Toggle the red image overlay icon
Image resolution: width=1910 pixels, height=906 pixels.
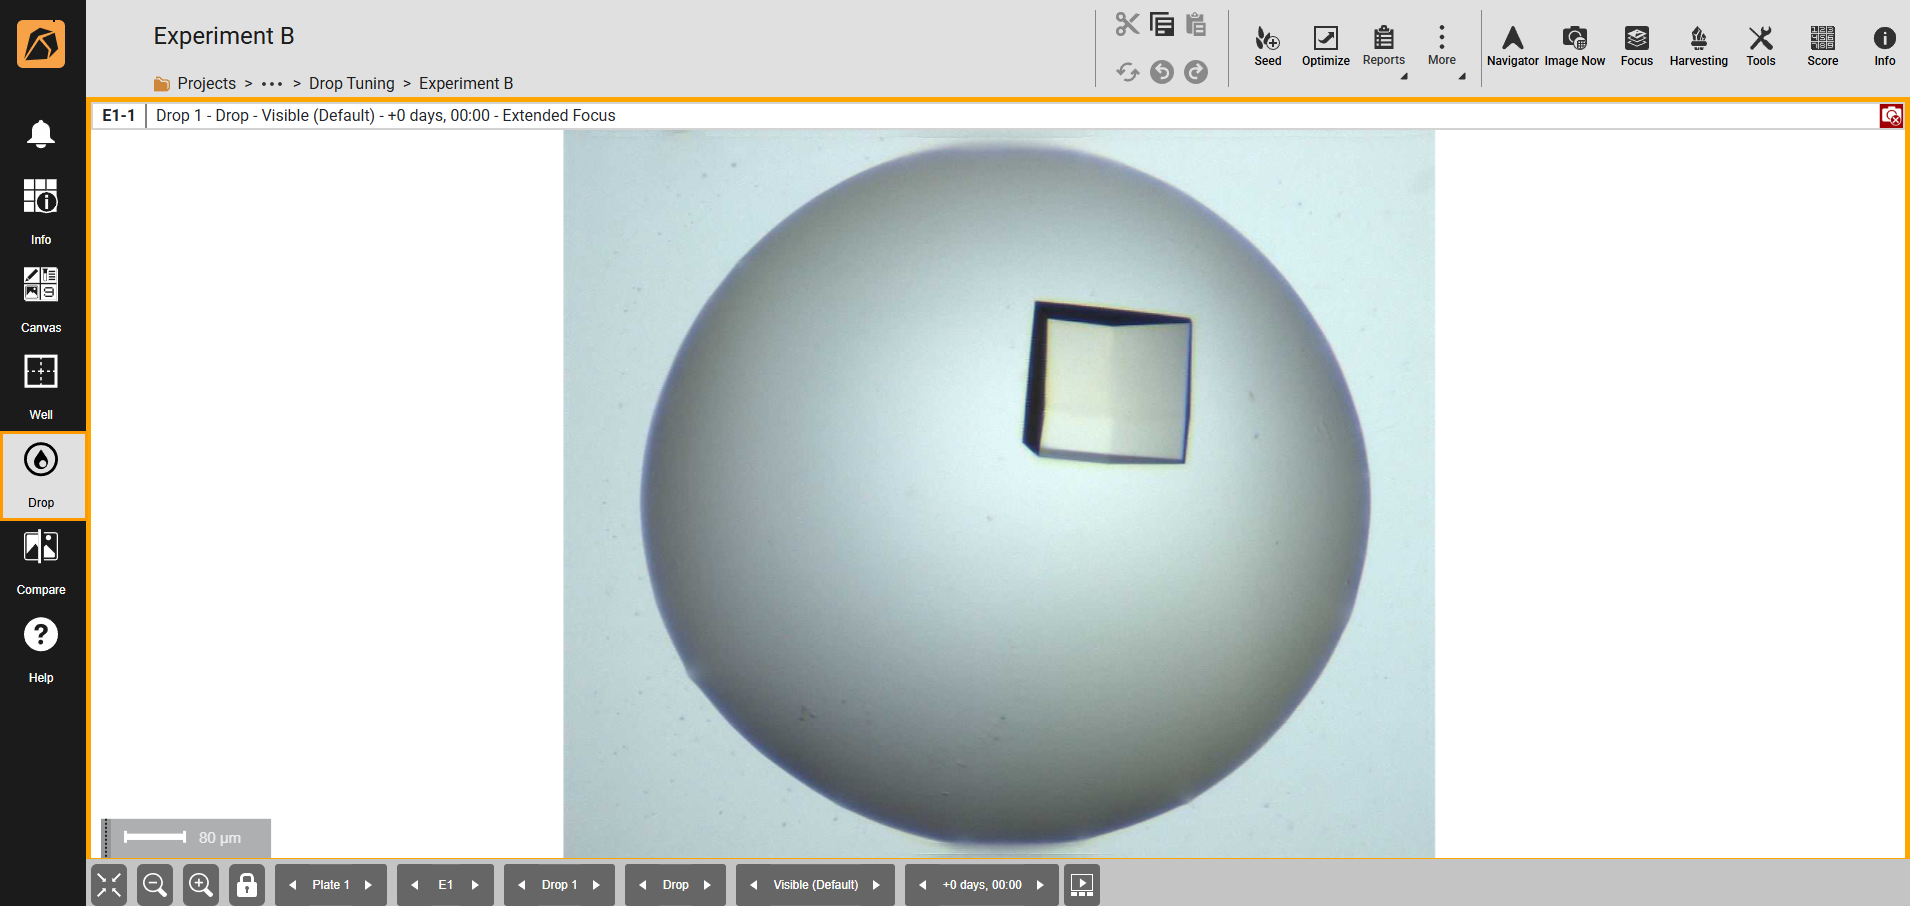[x=1890, y=116]
